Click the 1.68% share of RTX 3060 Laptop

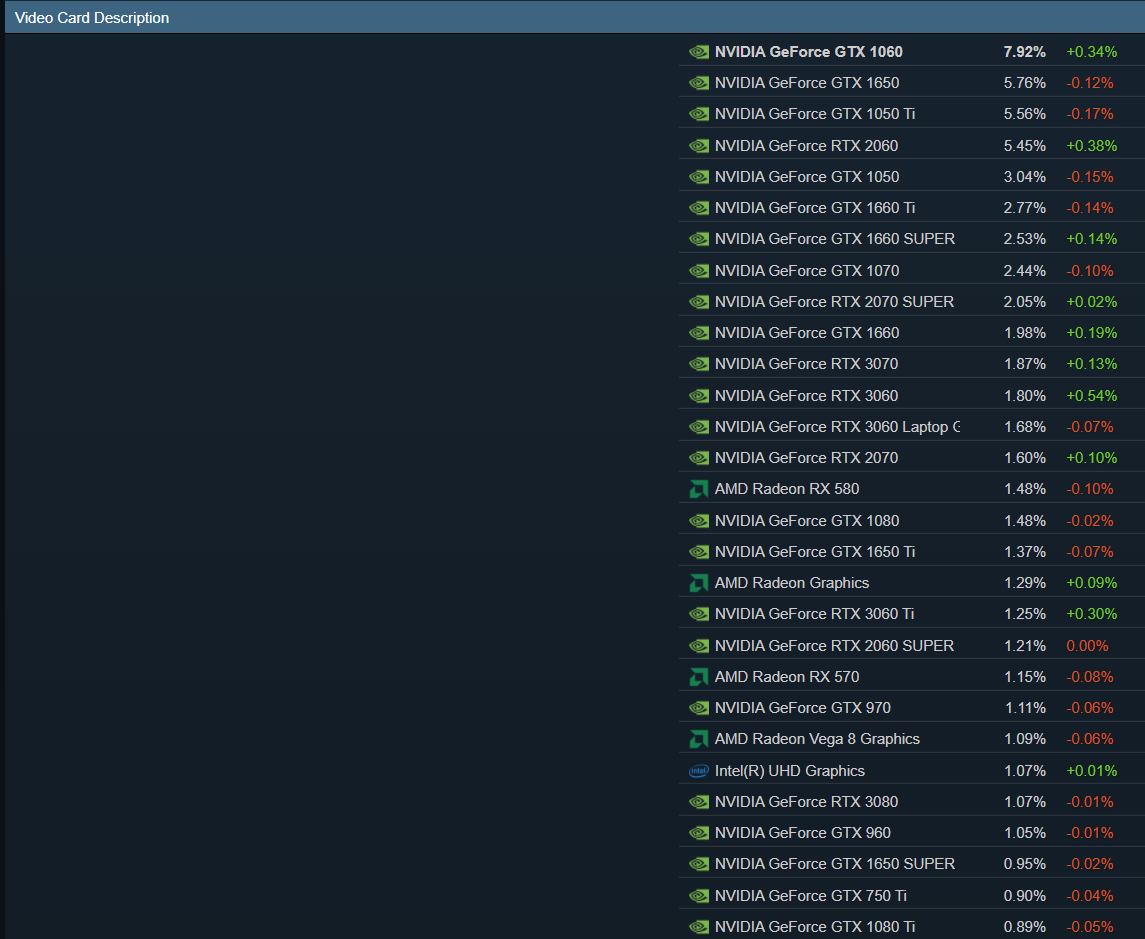tap(1025, 426)
